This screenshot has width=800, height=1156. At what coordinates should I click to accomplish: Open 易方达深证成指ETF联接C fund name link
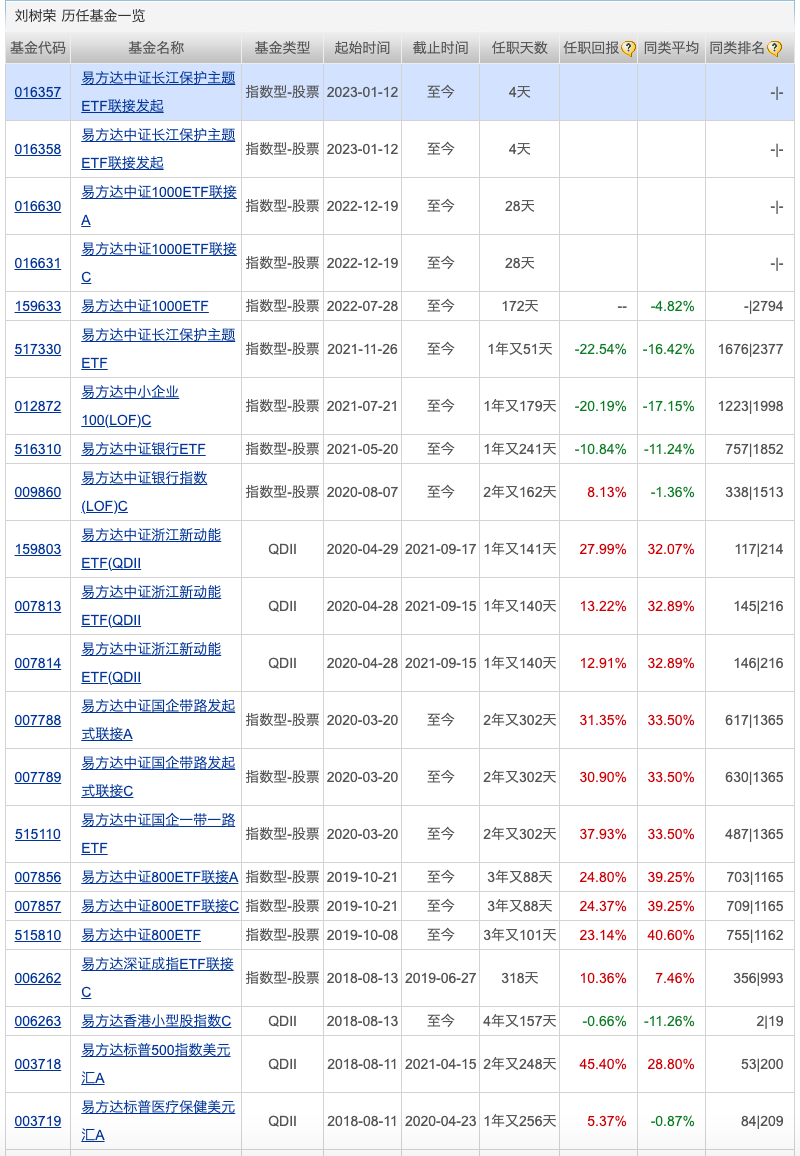coord(157,978)
